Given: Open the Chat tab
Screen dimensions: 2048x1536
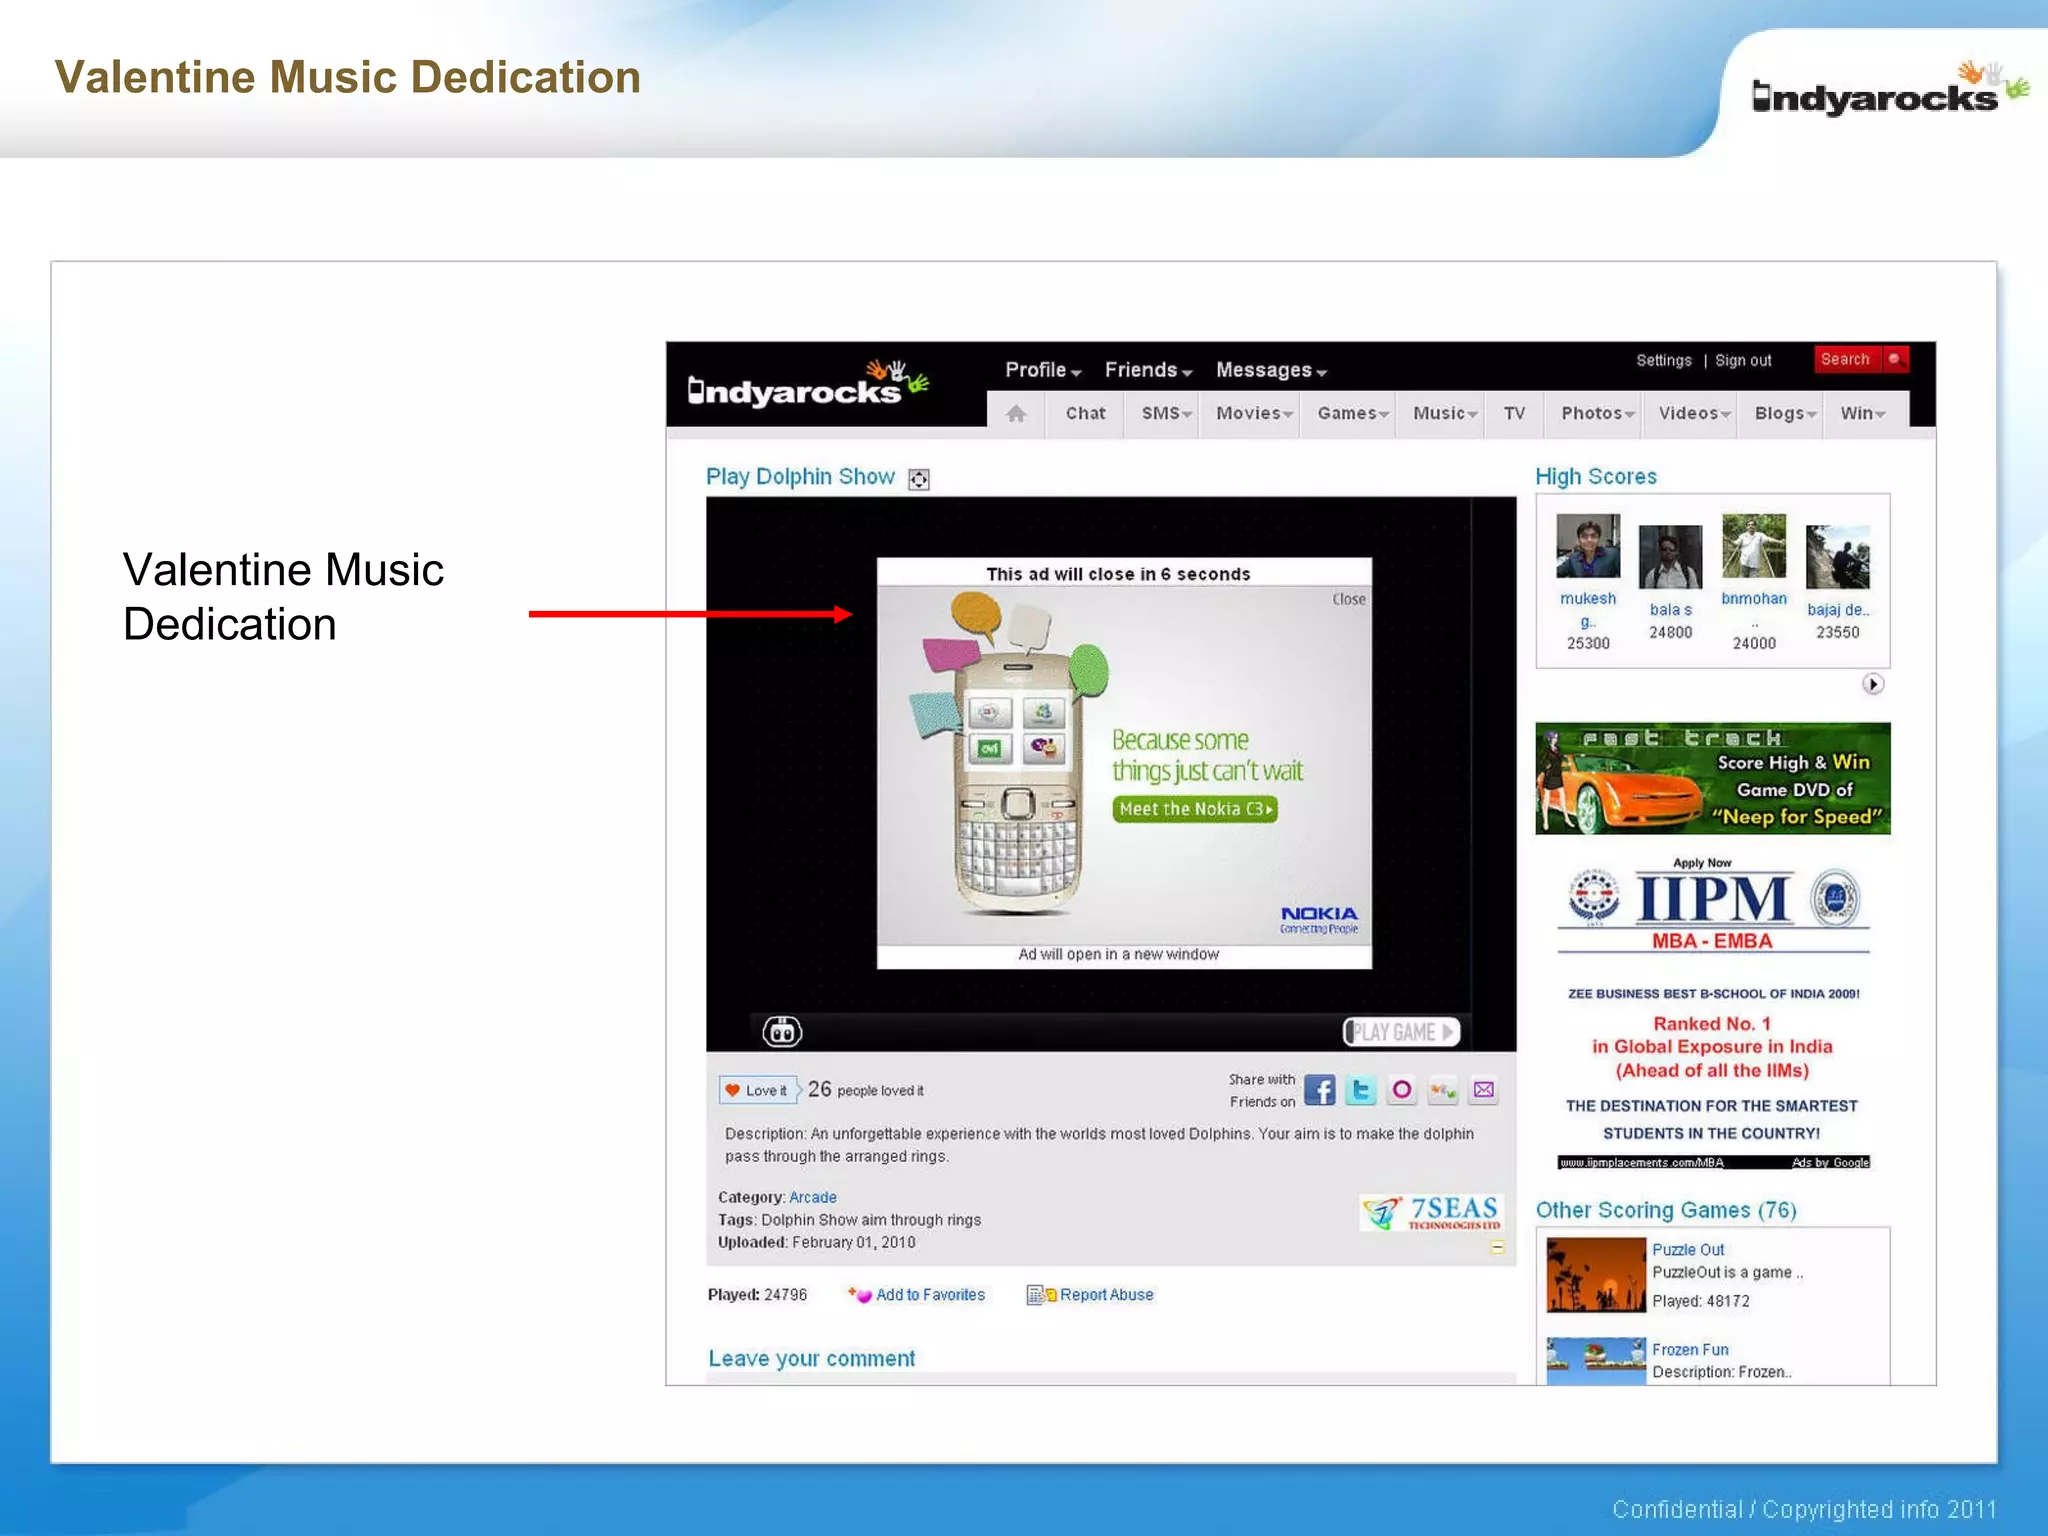Looking at the screenshot, I should [x=1085, y=413].
